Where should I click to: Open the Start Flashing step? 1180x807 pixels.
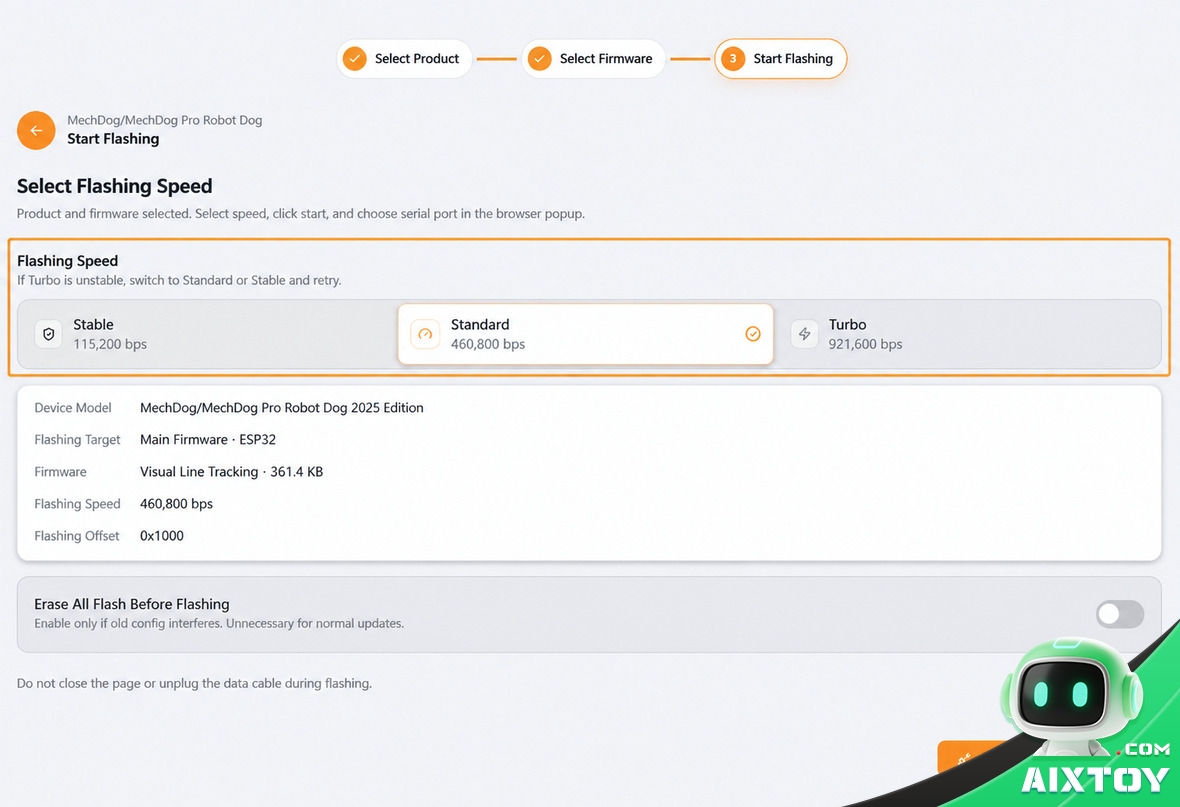[x=780, y=59]
